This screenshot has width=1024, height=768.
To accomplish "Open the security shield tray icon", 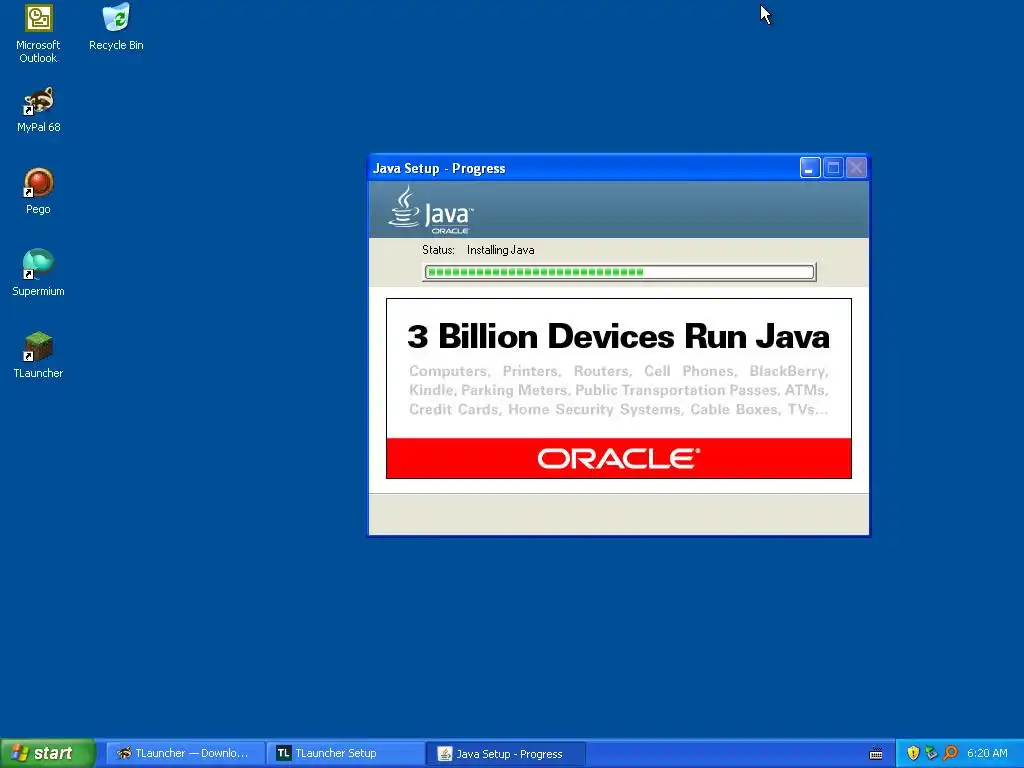I will pyautogui.click(x=913, y=753).
